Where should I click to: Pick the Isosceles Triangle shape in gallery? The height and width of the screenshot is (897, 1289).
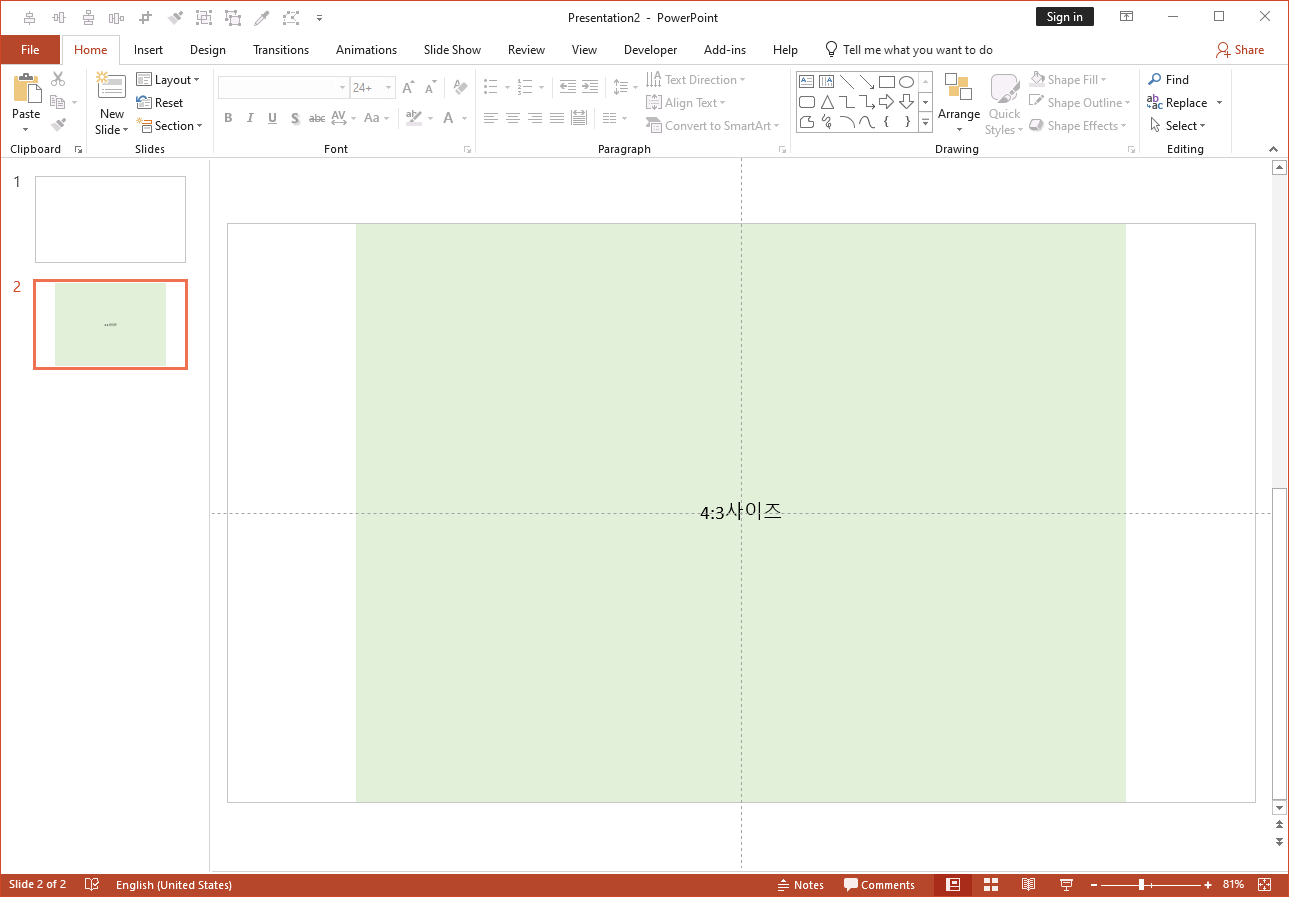(827, 102)
